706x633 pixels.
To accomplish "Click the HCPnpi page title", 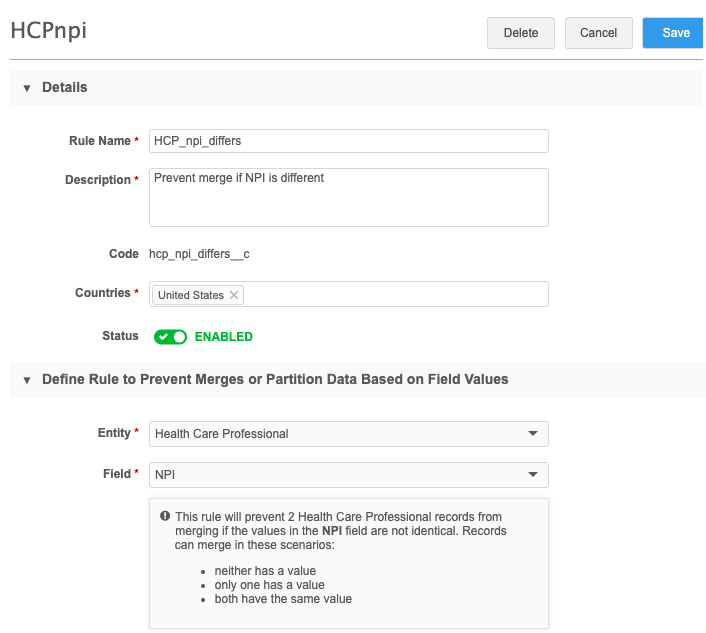I will (x=48, y=30).
